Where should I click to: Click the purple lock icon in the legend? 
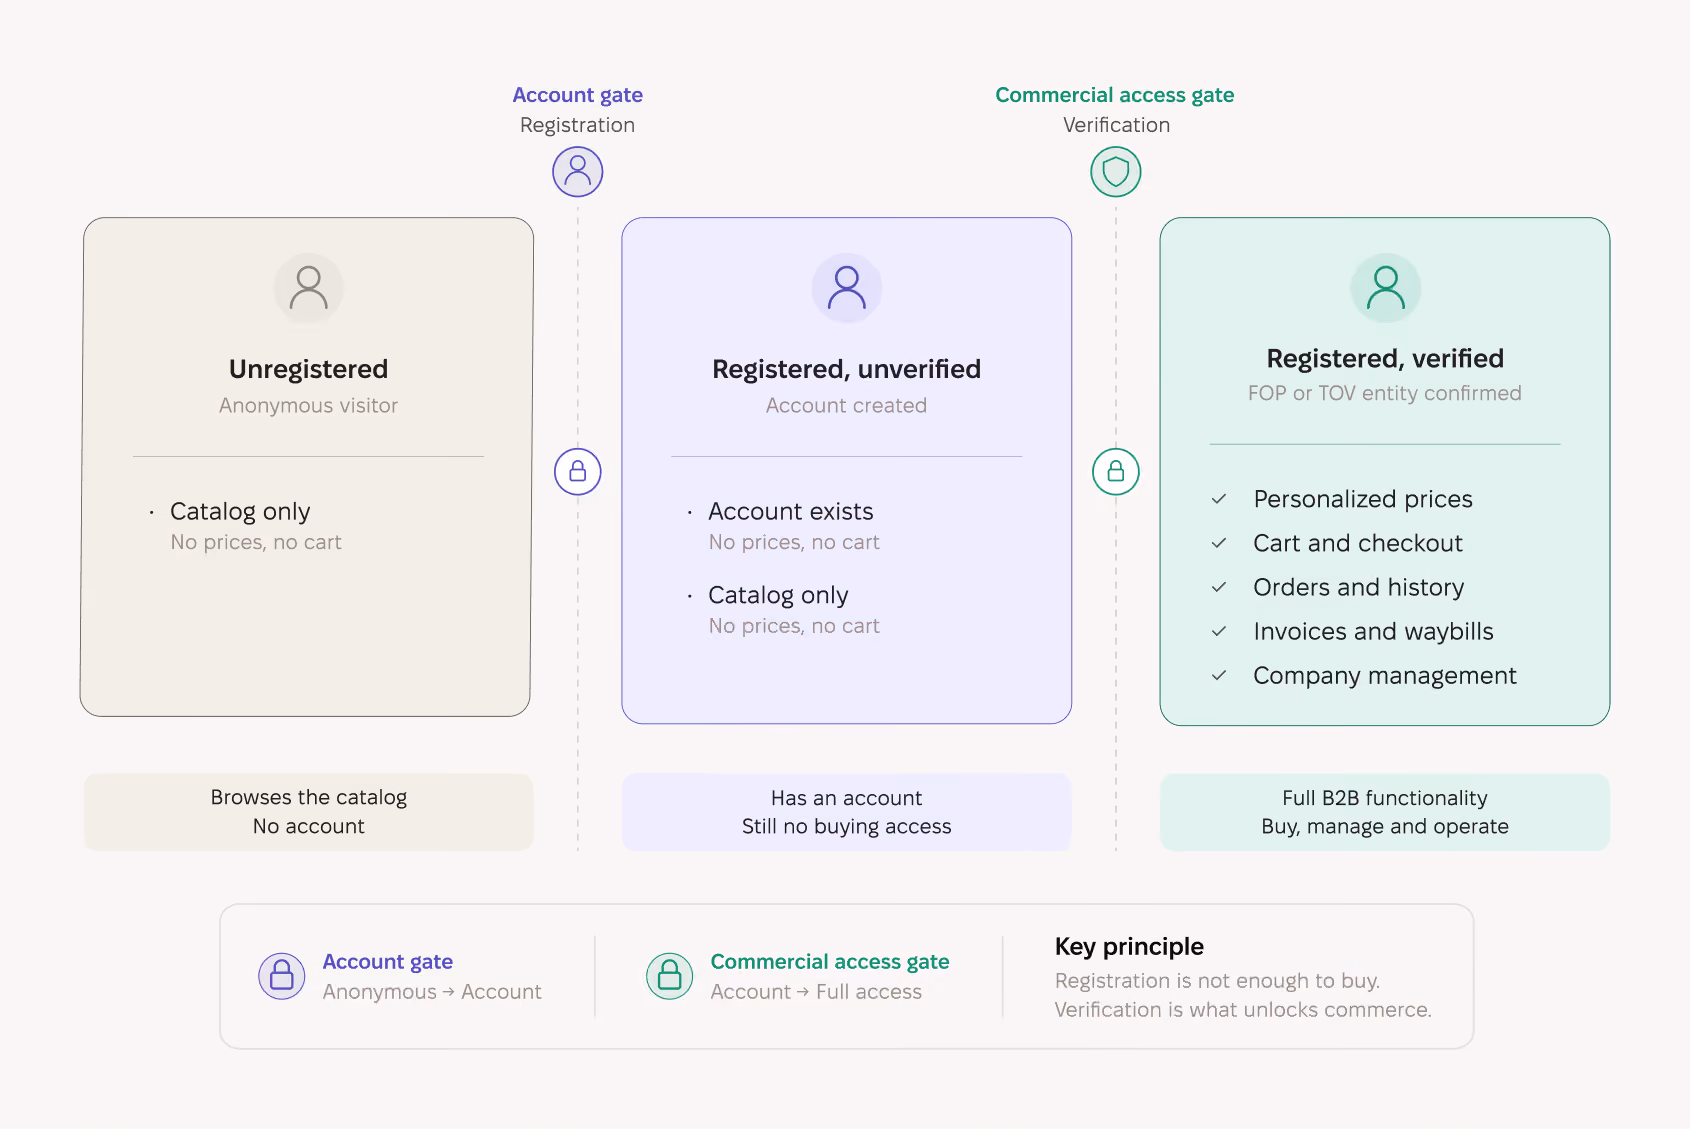click(282, 976)
